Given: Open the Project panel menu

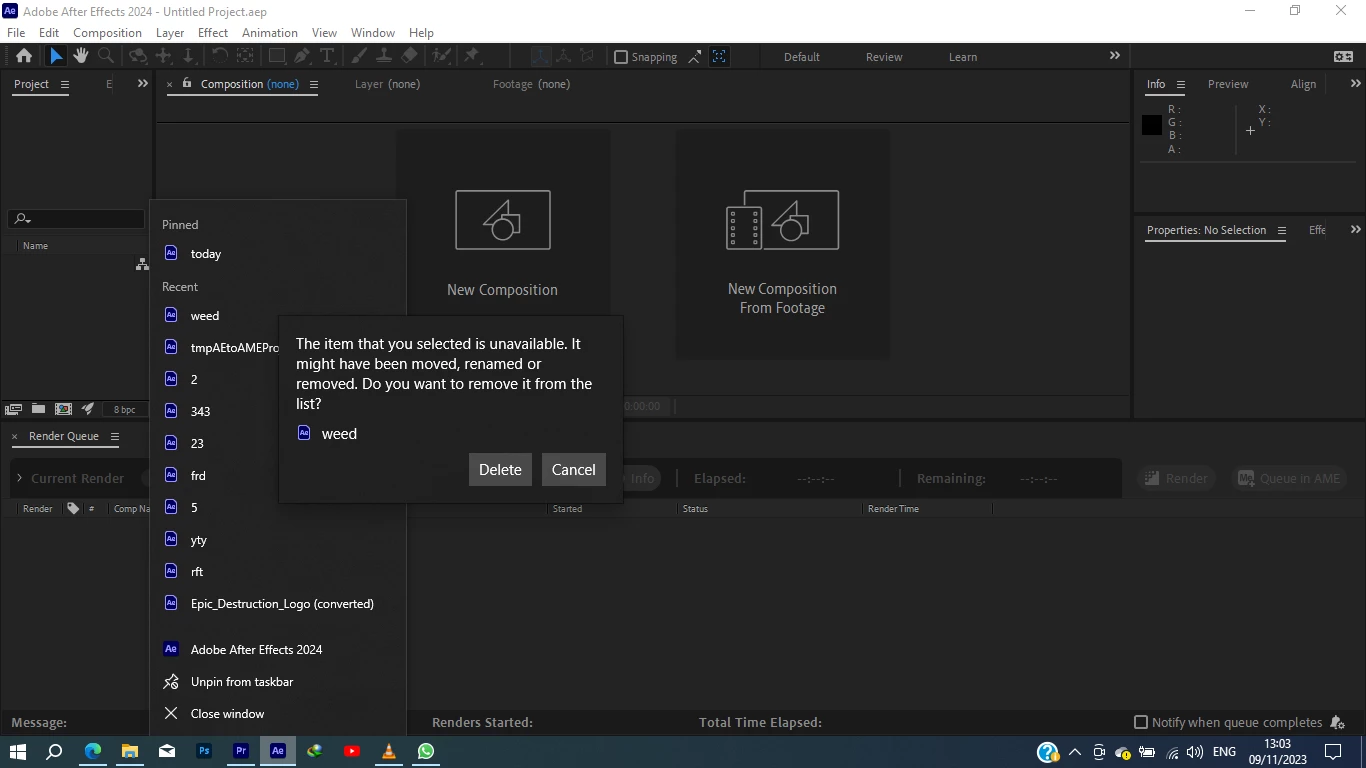Looking at the screenshot, I should pyautogui.click(x=65, y=85).
